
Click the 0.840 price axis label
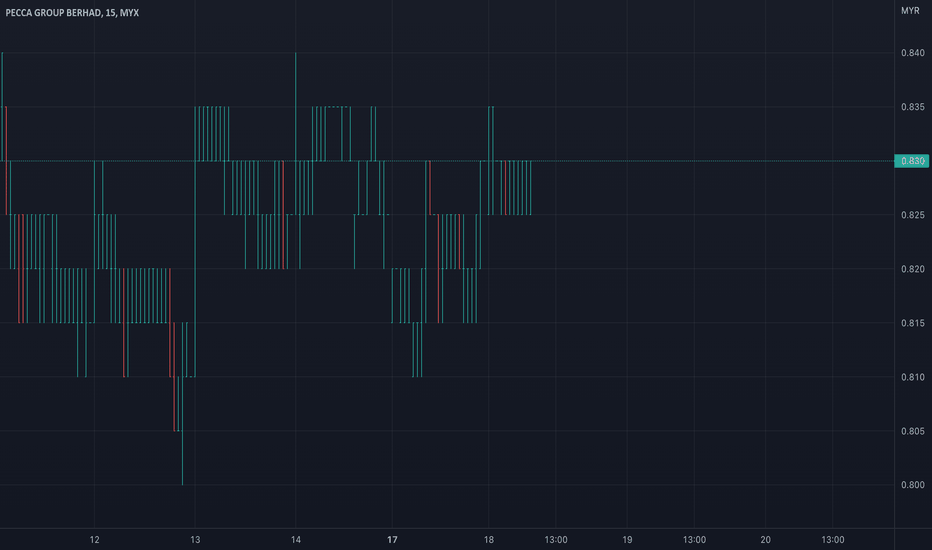[x=912, y=53]
